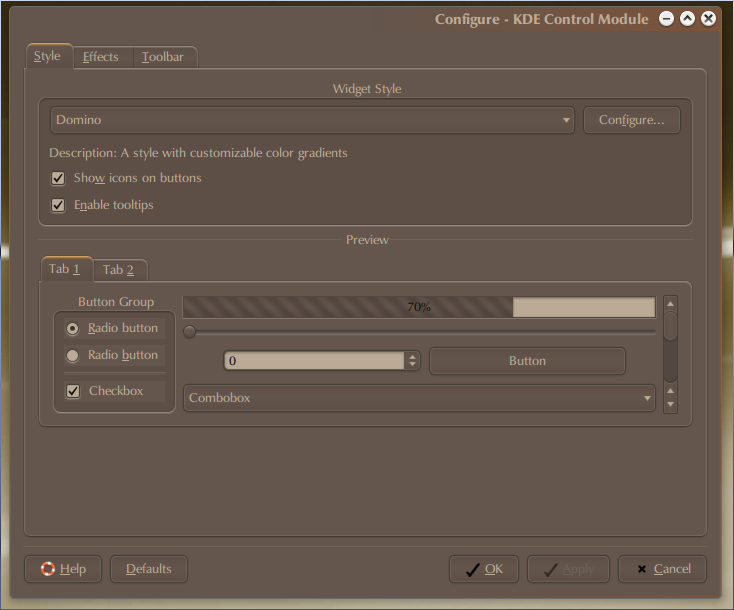Switch to the Style tab

pos(48,57)
